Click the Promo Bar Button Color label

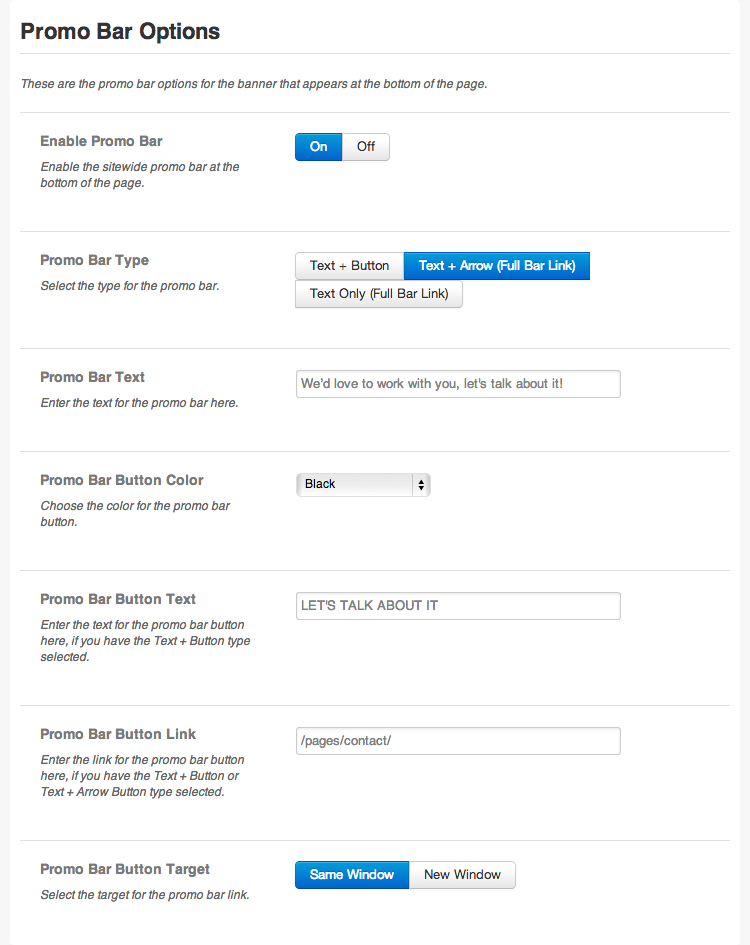[121, 480]
